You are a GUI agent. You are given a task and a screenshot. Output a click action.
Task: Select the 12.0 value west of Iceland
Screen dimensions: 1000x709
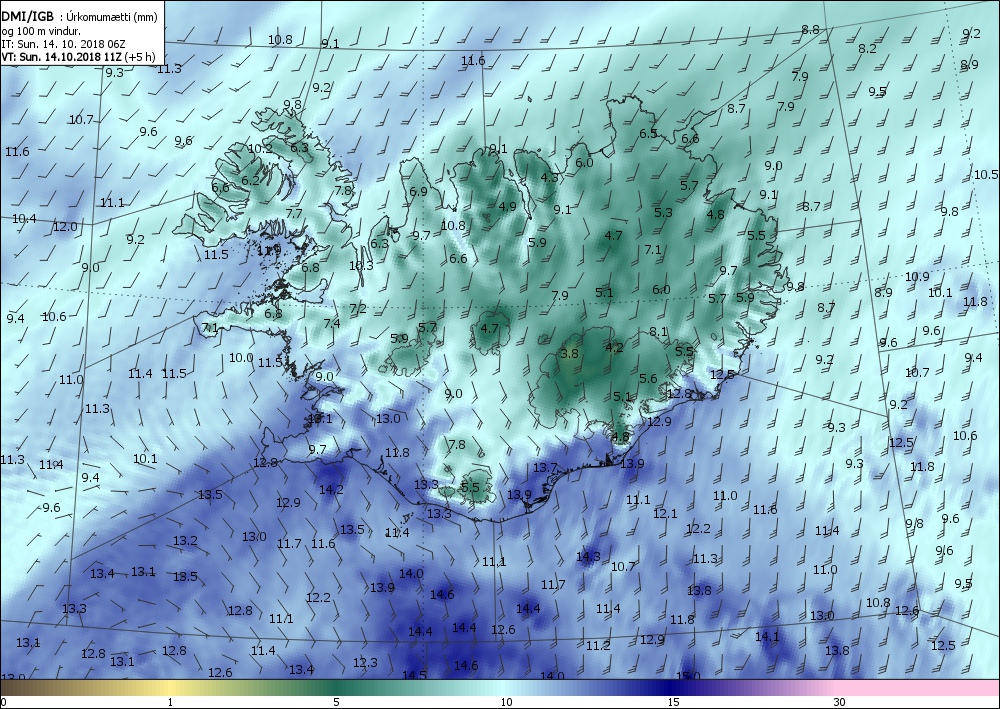coord(65,226)
